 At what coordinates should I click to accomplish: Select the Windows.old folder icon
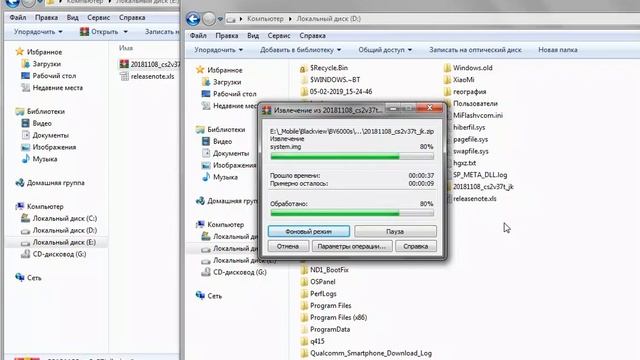pos(447,68)
